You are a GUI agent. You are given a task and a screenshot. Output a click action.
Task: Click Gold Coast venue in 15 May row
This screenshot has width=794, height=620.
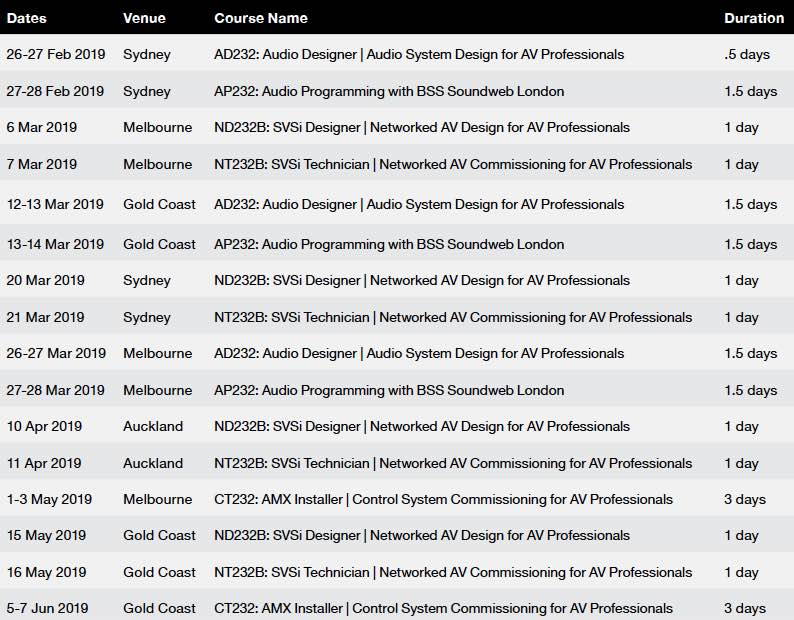point(159,535)
